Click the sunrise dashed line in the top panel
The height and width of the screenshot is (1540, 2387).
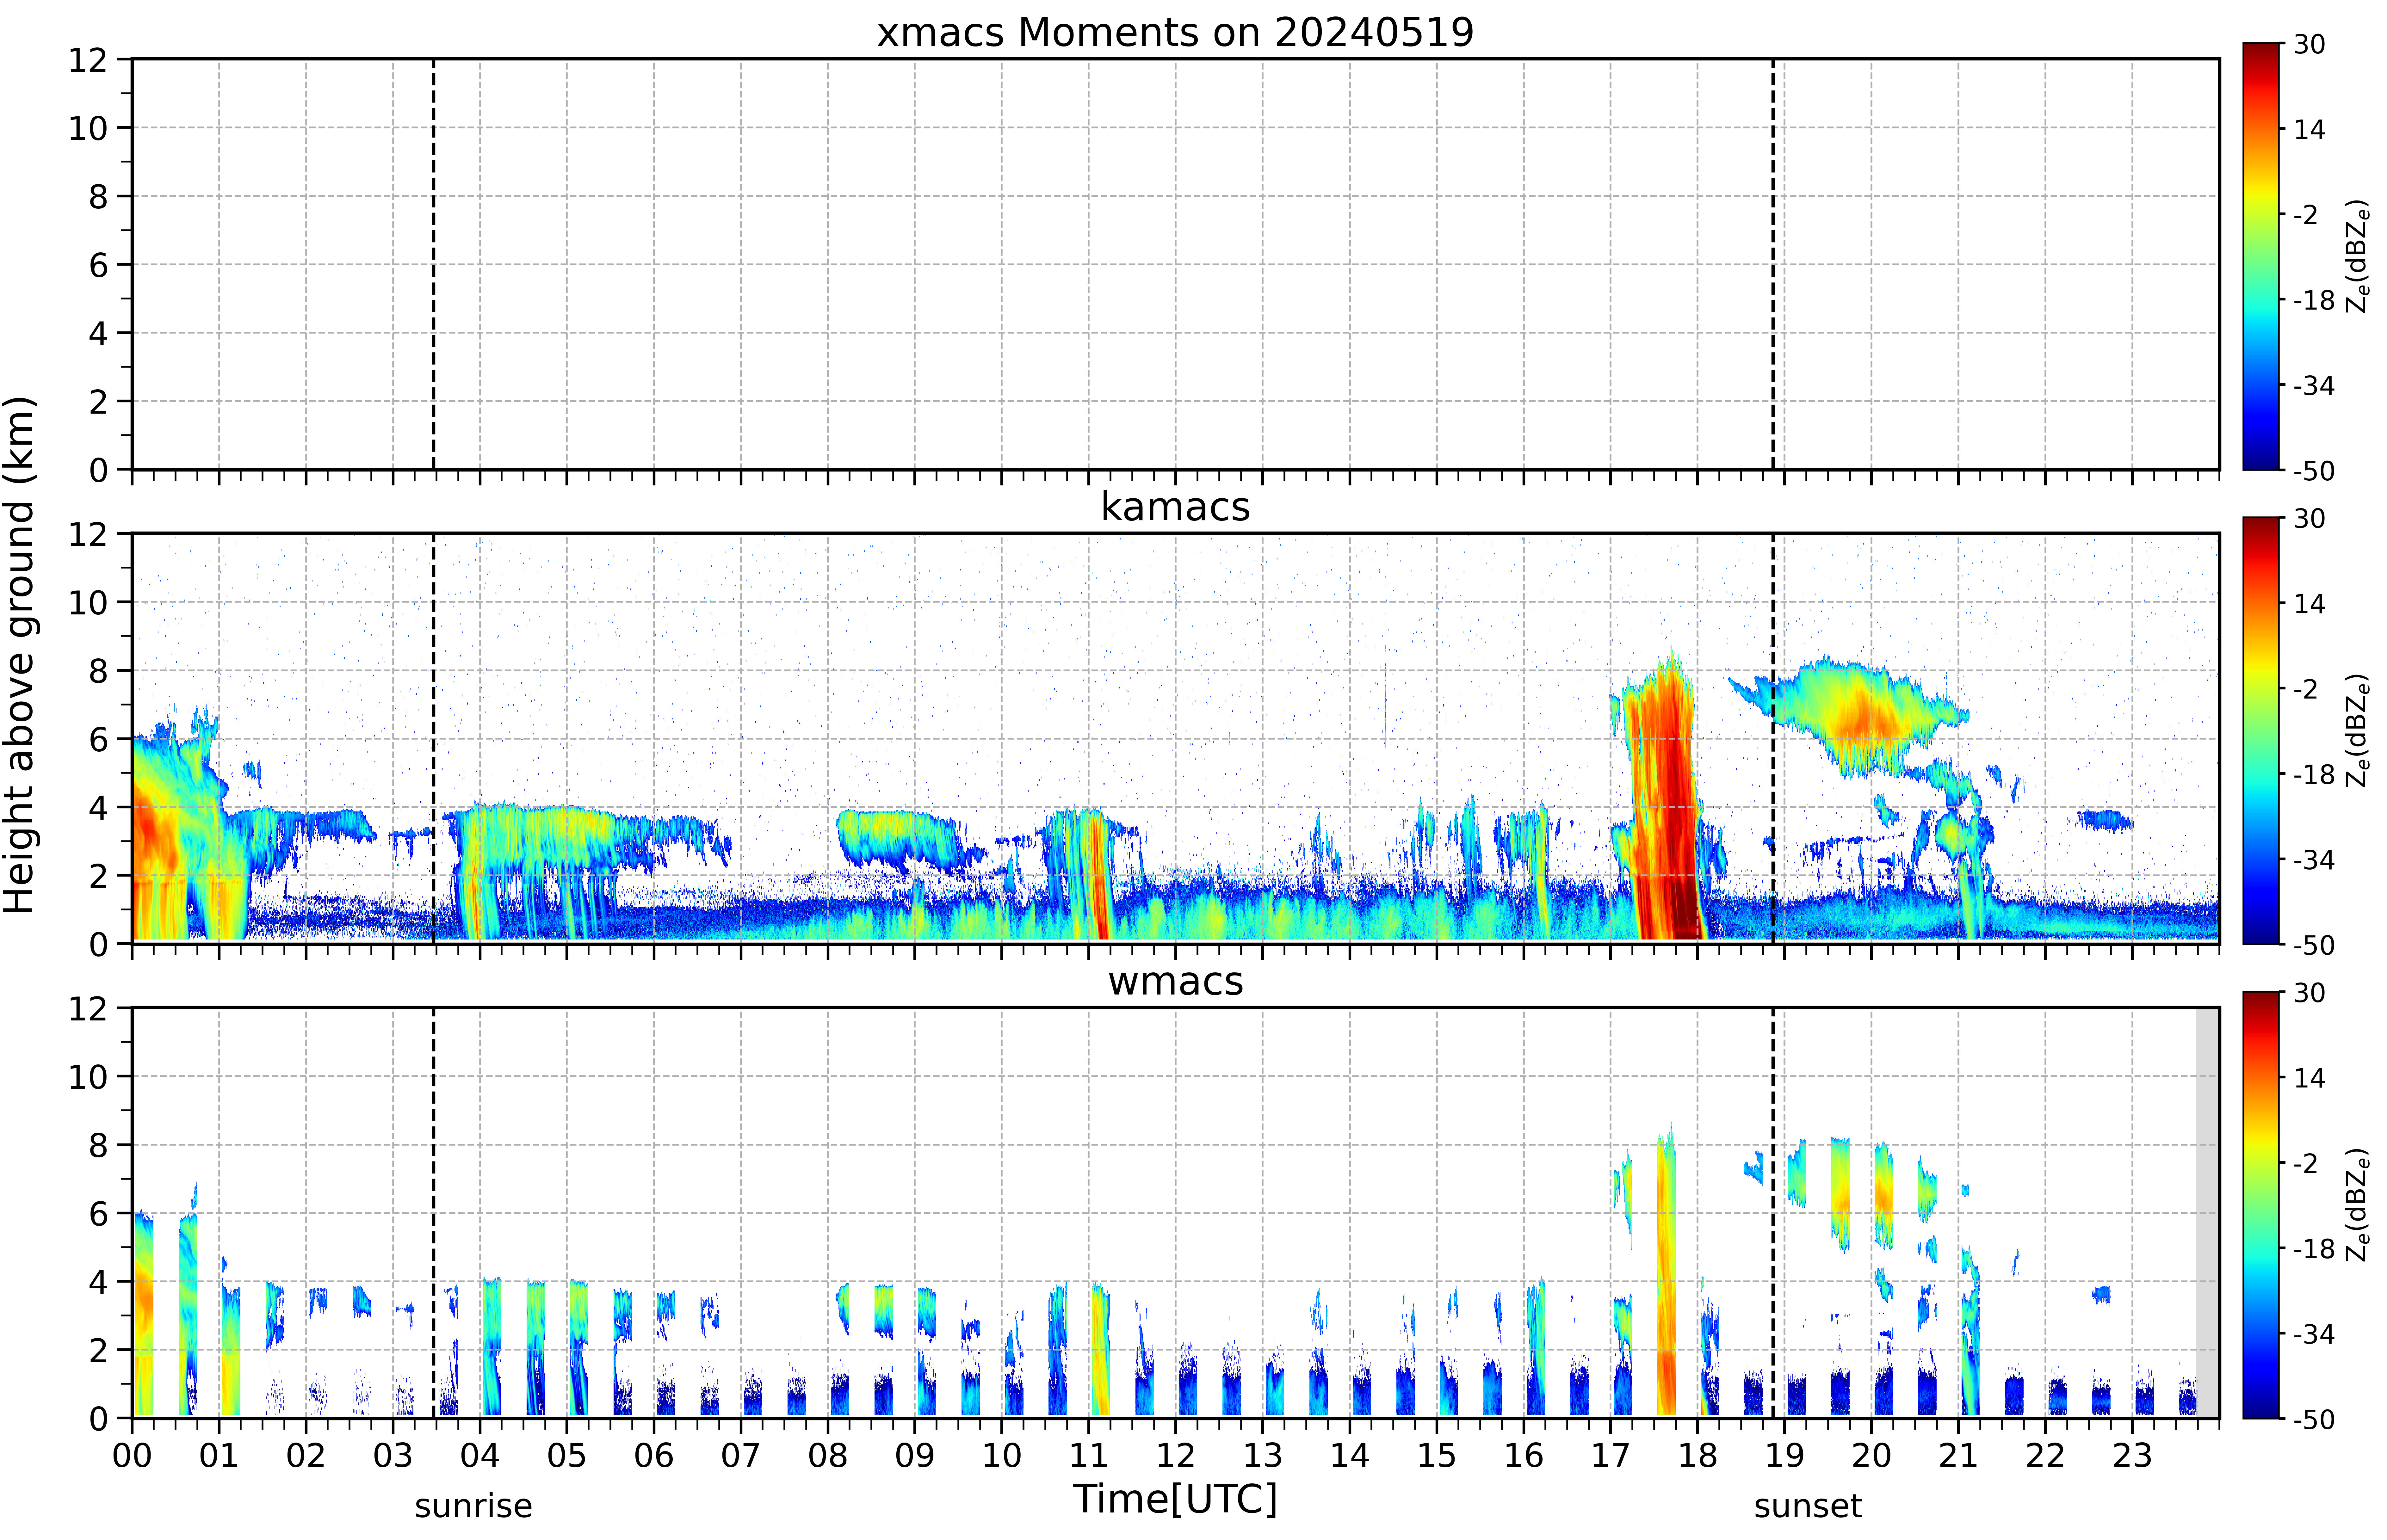coord(433,264)
